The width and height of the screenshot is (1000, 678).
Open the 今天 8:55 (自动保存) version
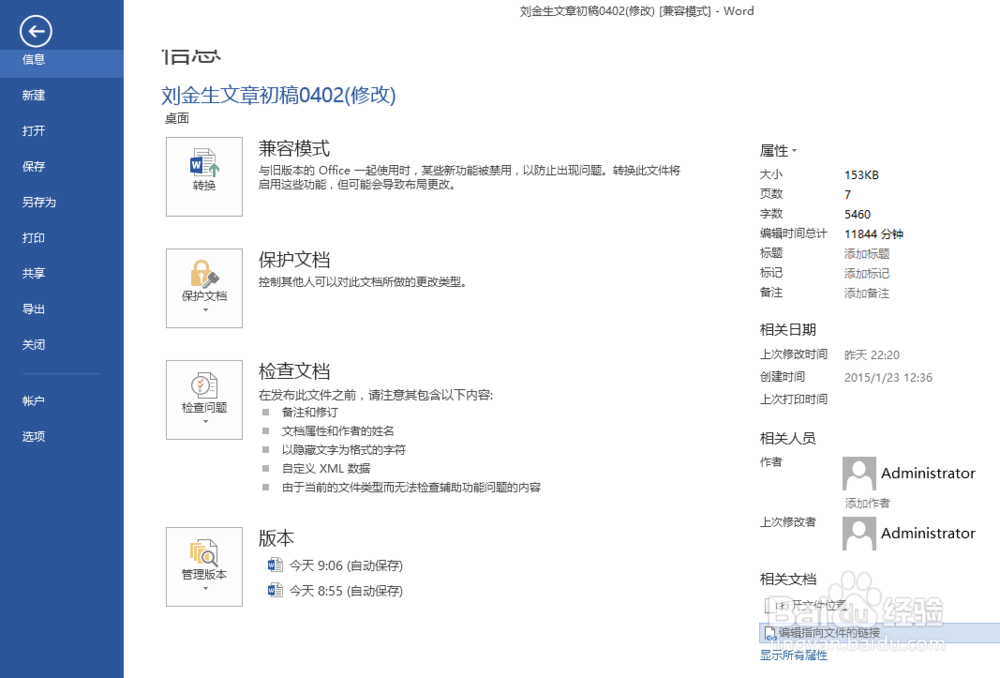(346, 591)
